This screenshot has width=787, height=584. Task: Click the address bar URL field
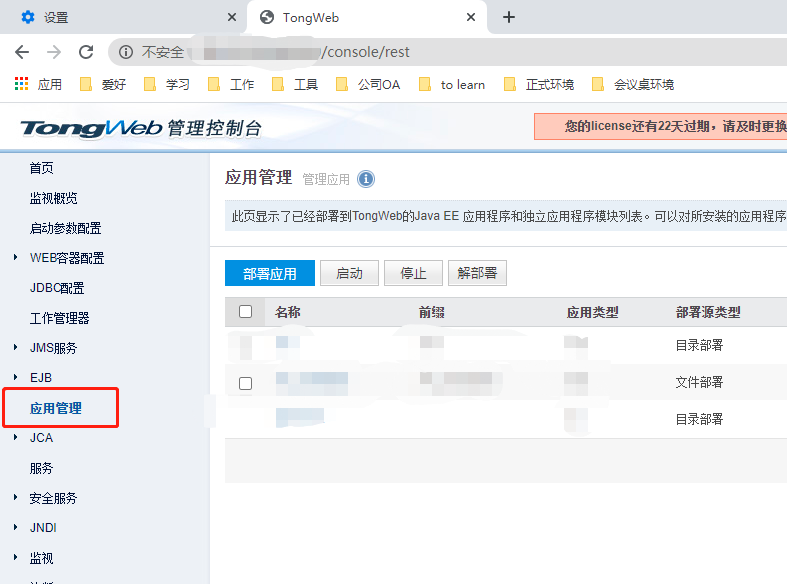449,52
